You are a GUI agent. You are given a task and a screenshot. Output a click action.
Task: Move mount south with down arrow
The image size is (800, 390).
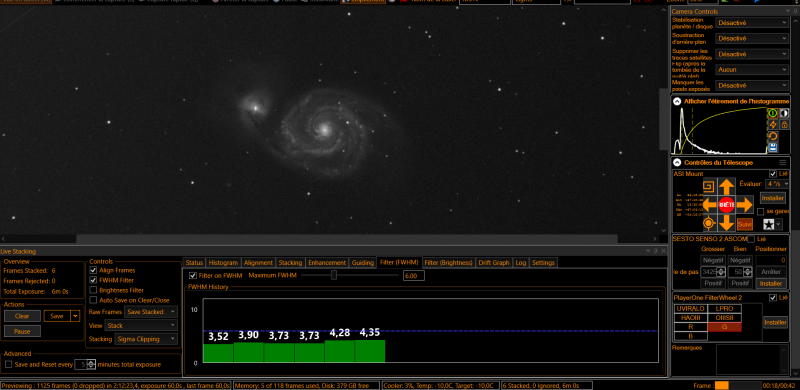[x=727, y=223]
